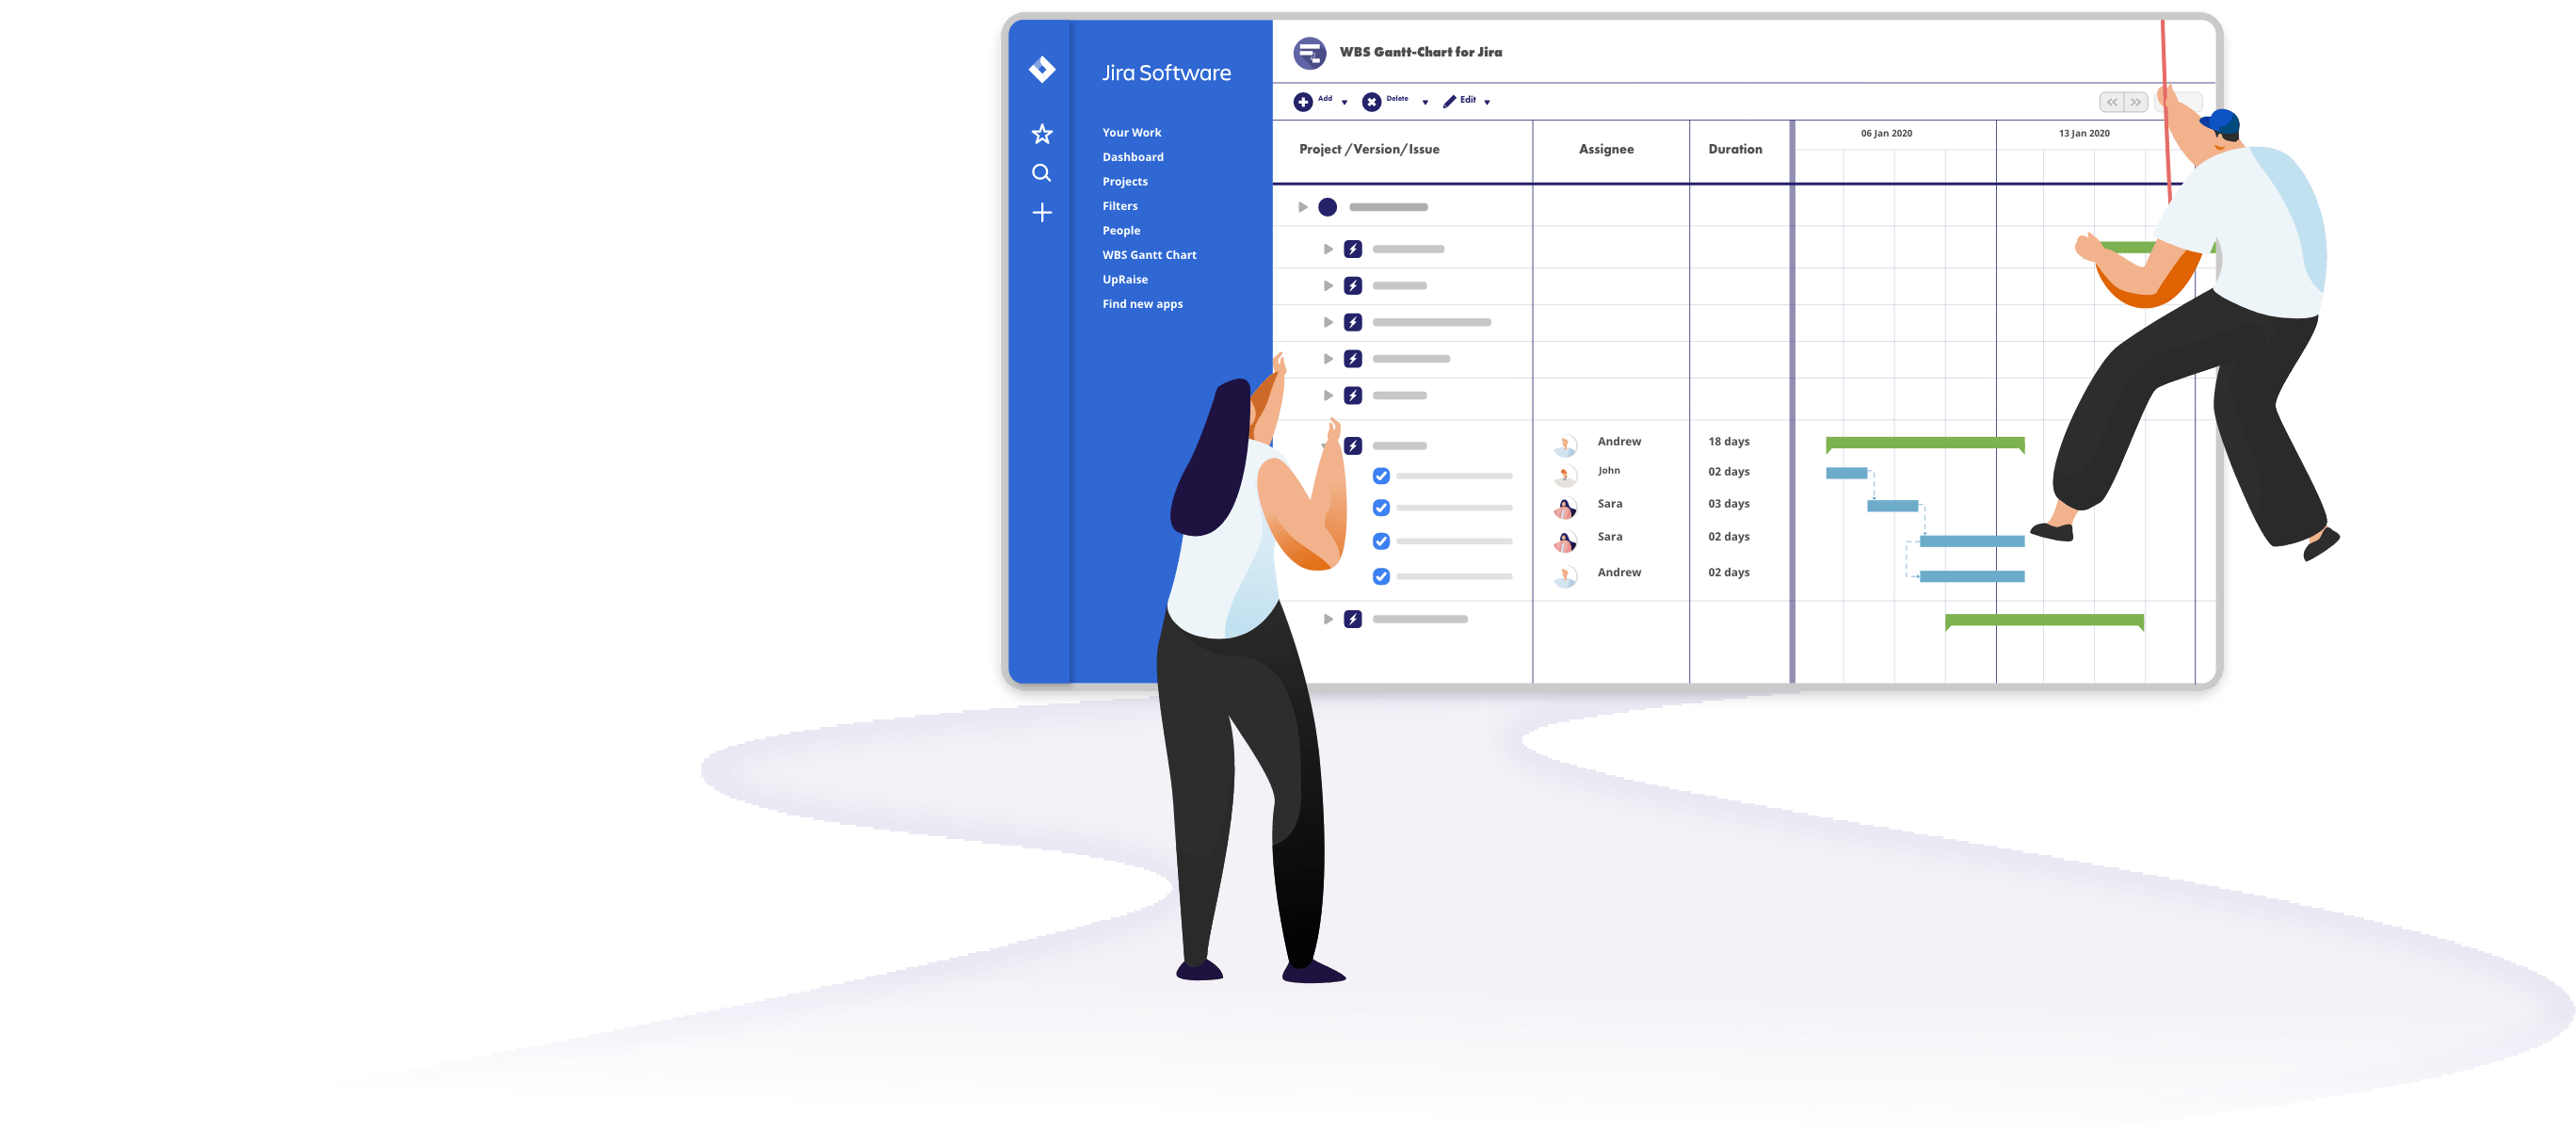Screen dimensions: 2576x1146
Task: Click the Jira Software diamond logo
Action: 1042,69
